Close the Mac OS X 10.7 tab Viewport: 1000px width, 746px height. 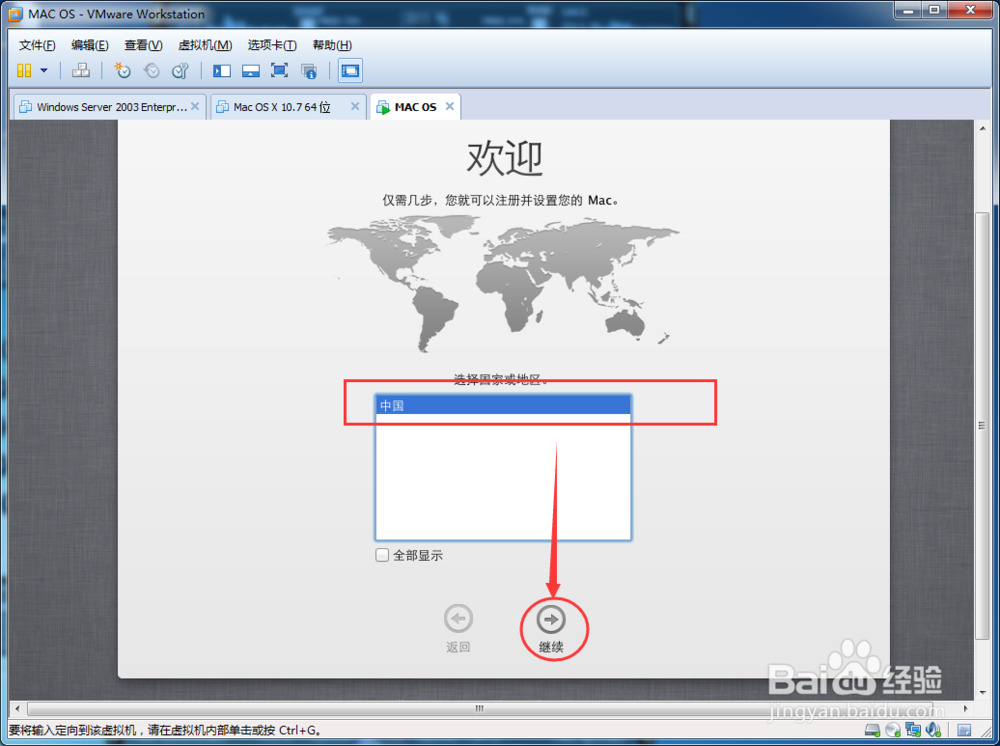(355, 106)
